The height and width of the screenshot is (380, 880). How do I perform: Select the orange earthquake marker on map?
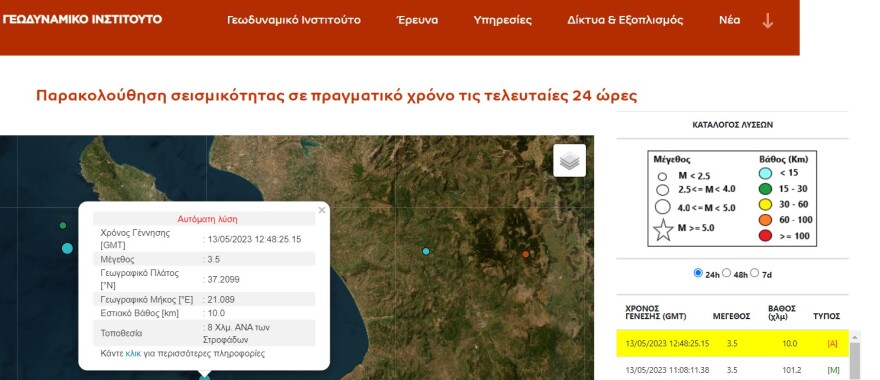point(525,254)
